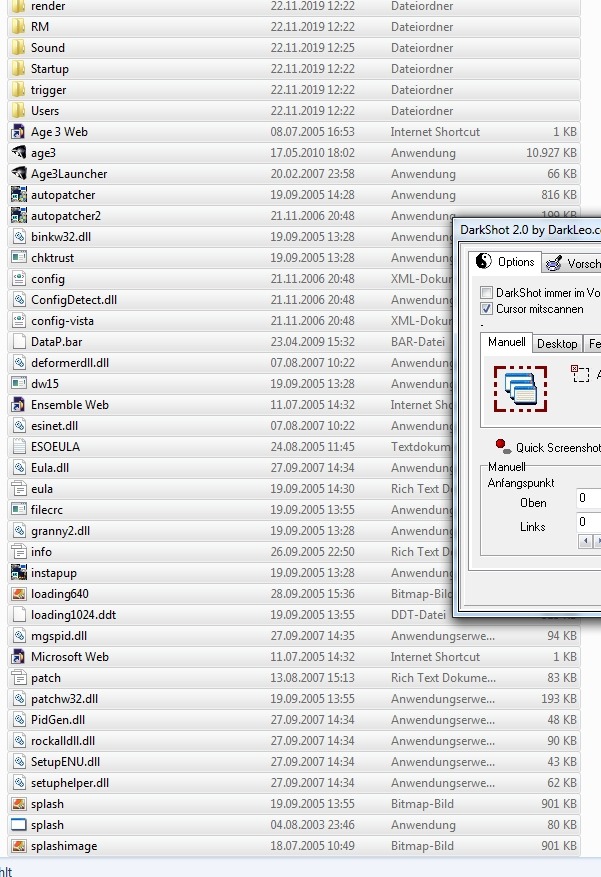Select the loading1024.ddt file name
601x877 pixels.
(x=73, y=615)
